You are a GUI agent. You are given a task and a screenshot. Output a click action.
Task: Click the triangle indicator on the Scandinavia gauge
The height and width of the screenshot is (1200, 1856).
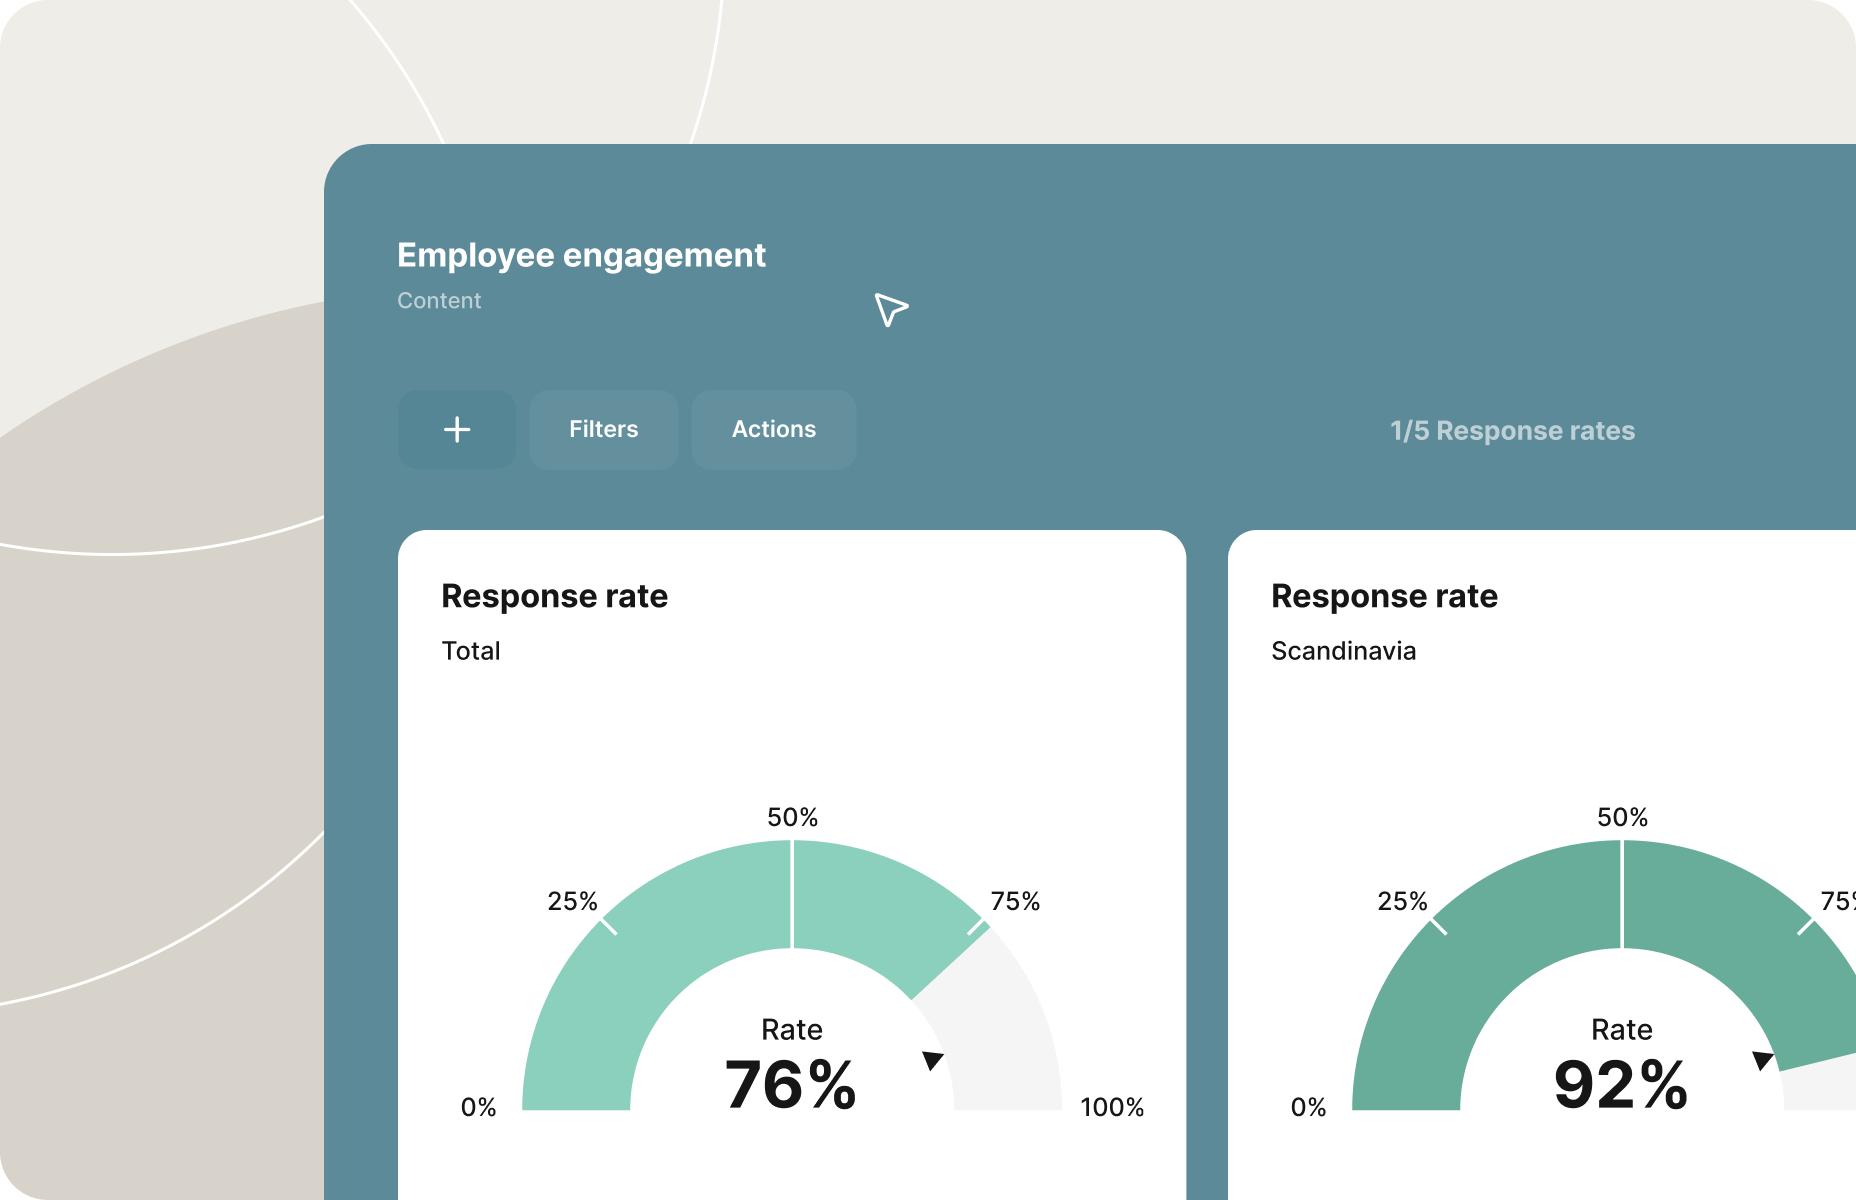(1763, 1060)
